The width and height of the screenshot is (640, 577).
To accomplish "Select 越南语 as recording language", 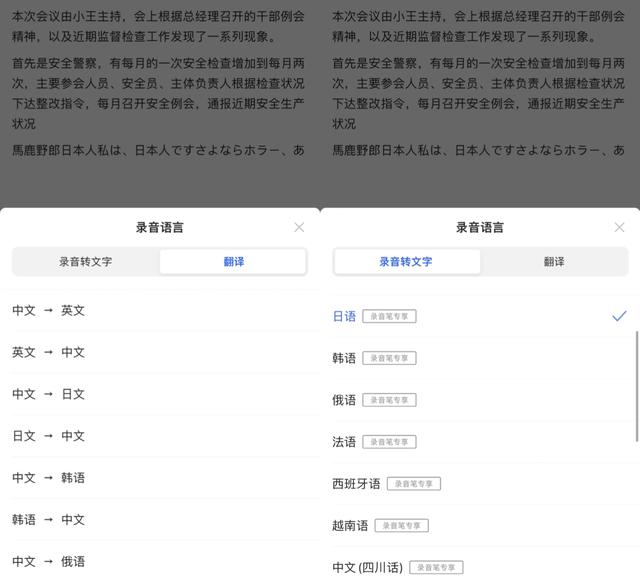I will click(x=480, y=526).
